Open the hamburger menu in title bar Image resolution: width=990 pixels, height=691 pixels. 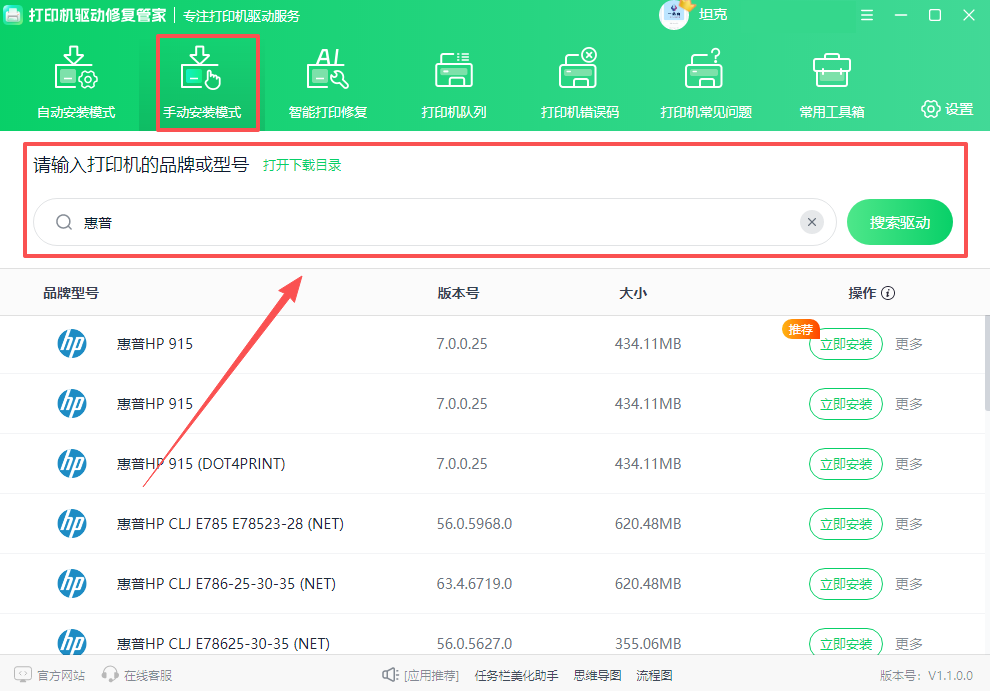tap(867, 15)
